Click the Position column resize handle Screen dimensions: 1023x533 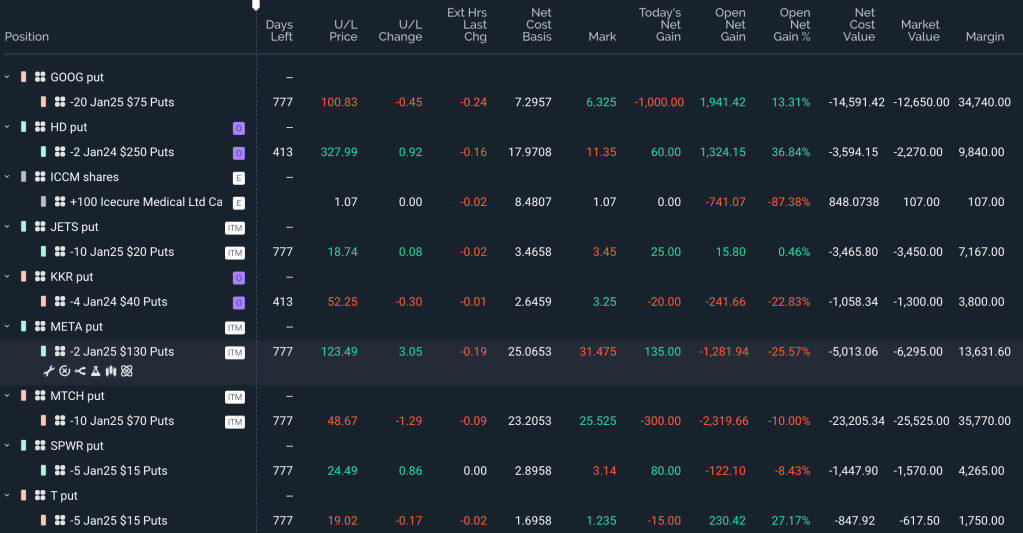(256, 6)
